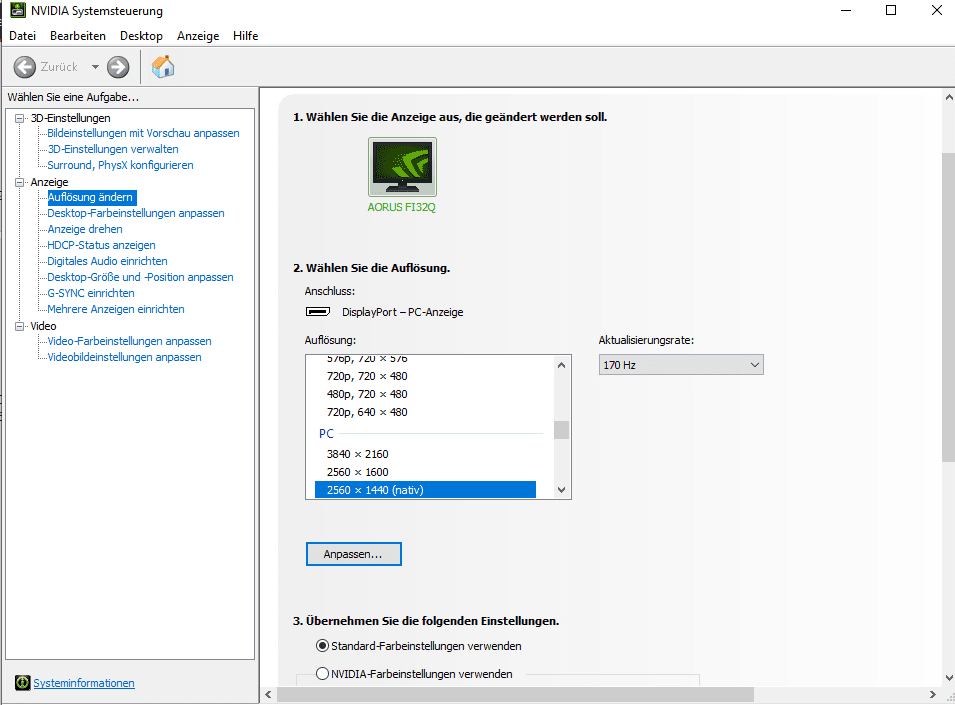The image size is (955, 705).
Task: Open Videobildeinstellungen anpassen
Action: (x=124, y=357)
